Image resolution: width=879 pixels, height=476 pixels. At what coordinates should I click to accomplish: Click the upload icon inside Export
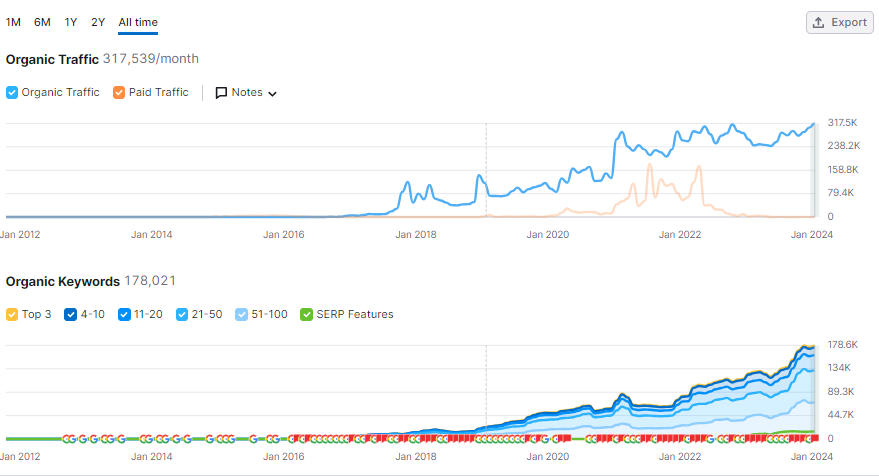(x=818, y=22)
